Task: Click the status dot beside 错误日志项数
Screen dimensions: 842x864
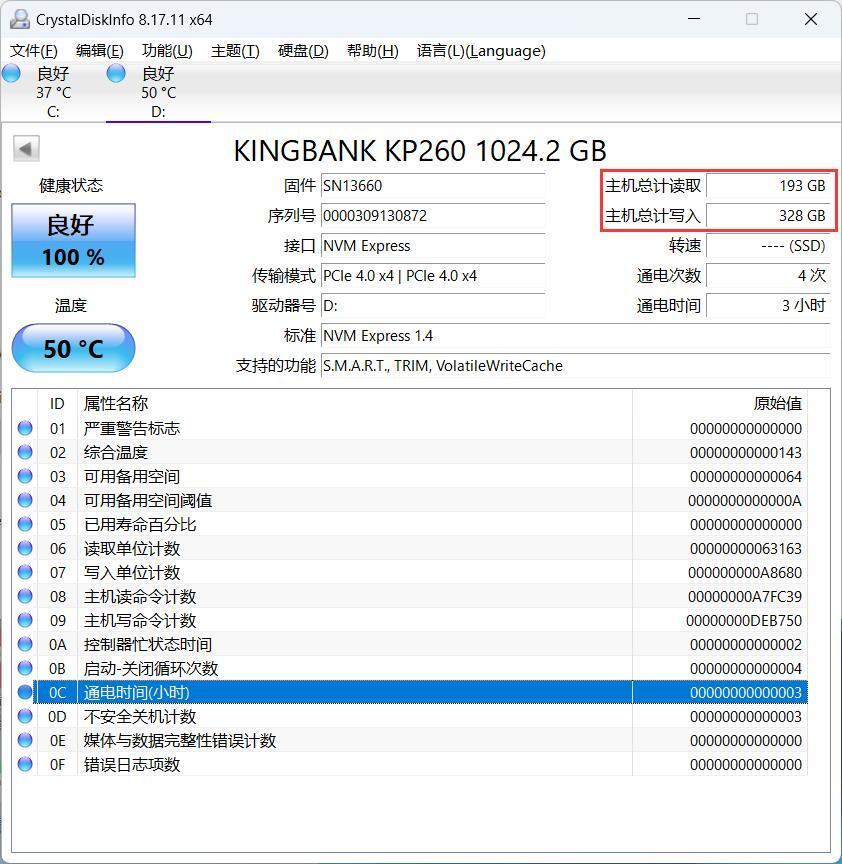Action: pyautogui.click(x=25, y=764)
